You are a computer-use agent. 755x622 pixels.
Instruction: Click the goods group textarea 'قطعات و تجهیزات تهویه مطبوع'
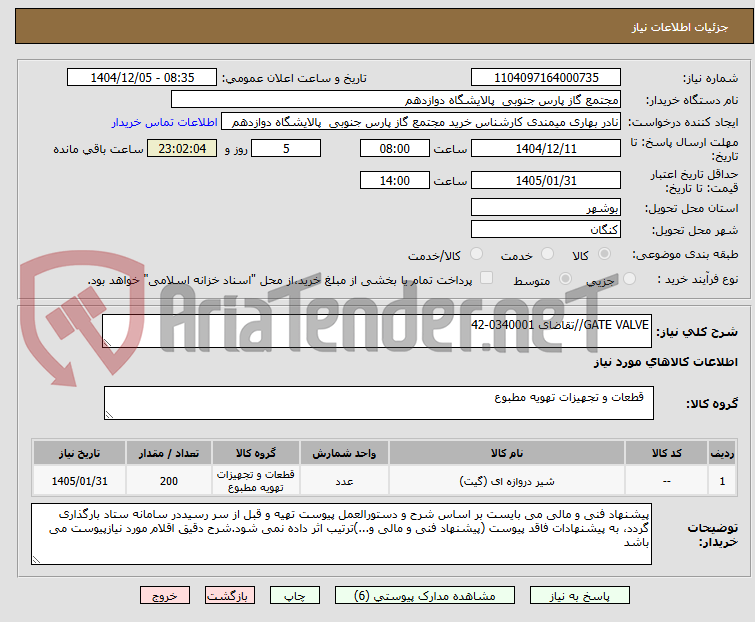click(379, 403)
